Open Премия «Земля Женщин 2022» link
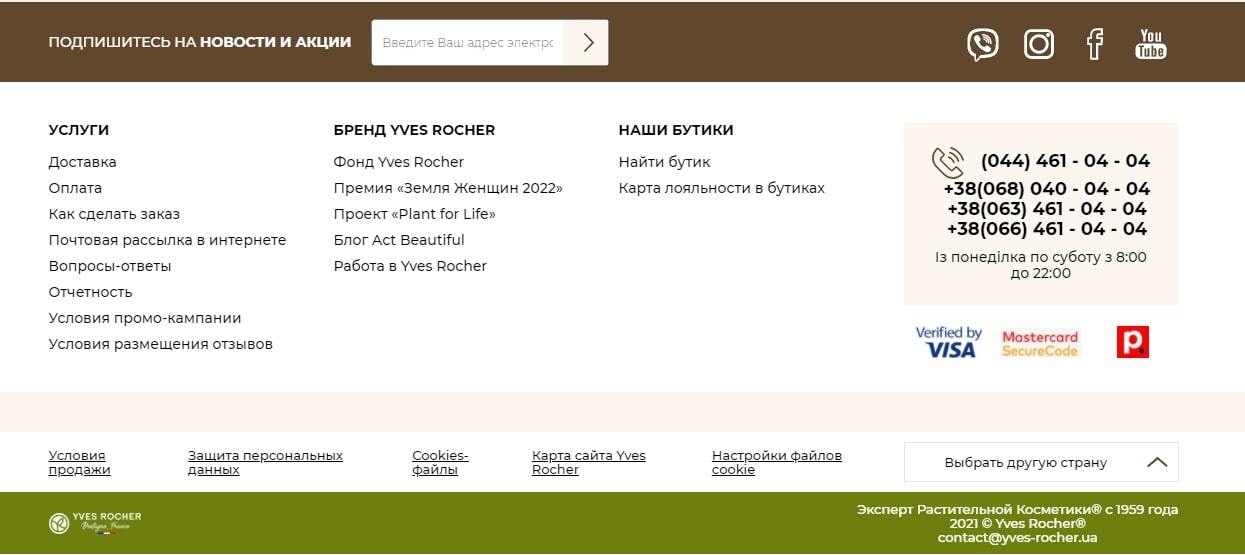Viewport: 1245px width, 555px height. (448, 188)
